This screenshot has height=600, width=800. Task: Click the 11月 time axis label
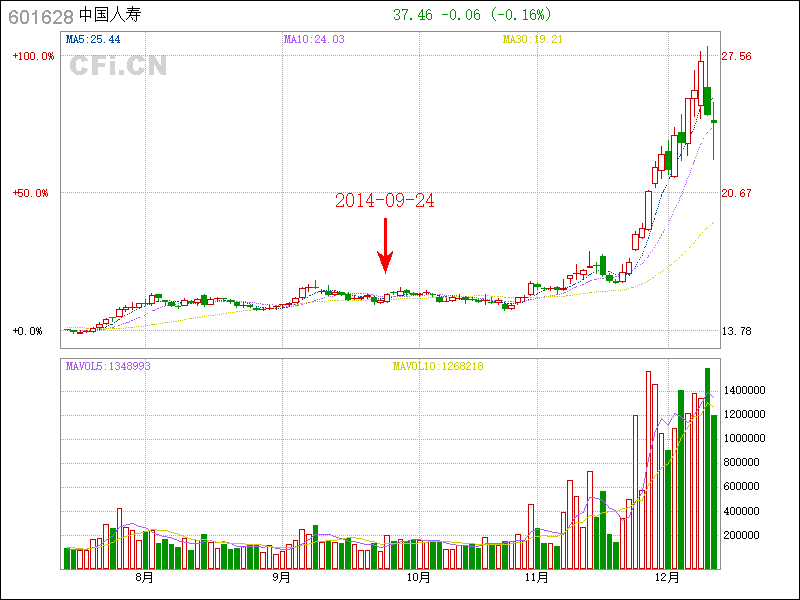tap(537, 577)
